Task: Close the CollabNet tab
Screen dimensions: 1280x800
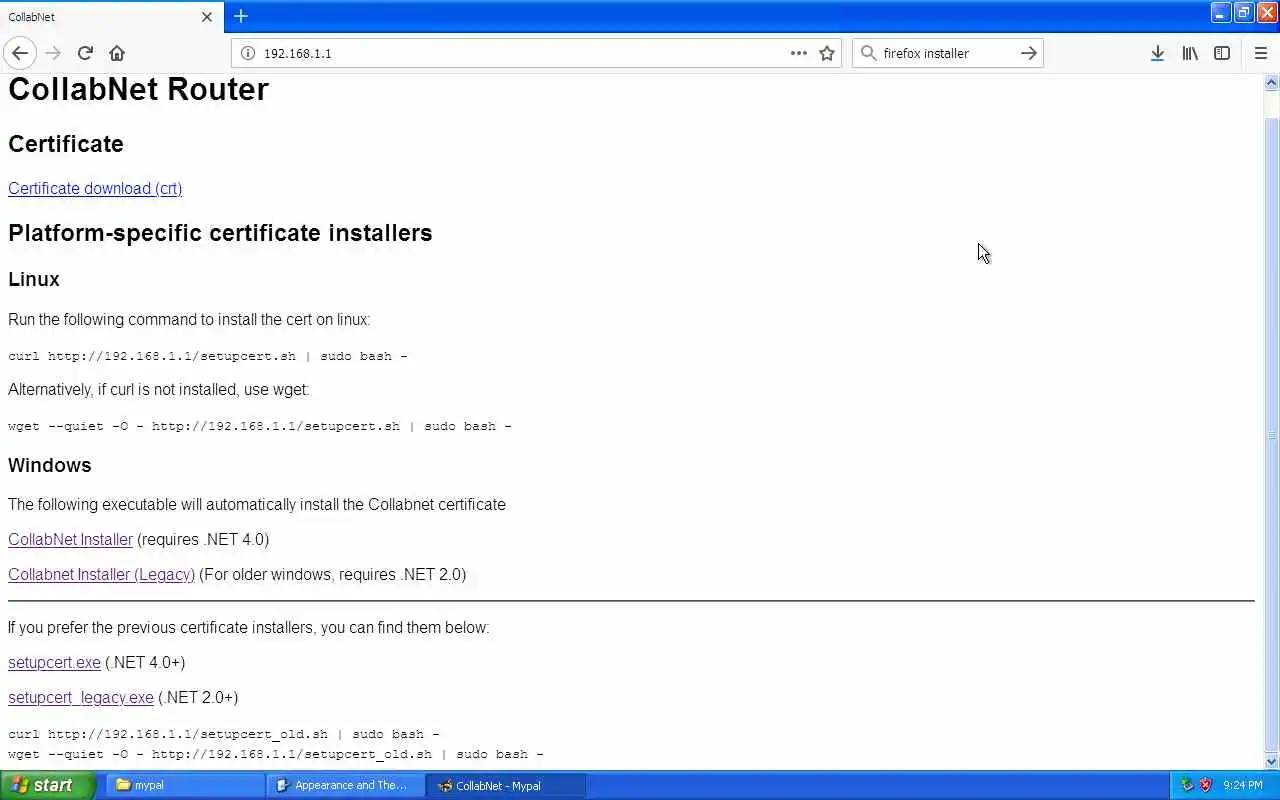Action: [x=207, y=17]
